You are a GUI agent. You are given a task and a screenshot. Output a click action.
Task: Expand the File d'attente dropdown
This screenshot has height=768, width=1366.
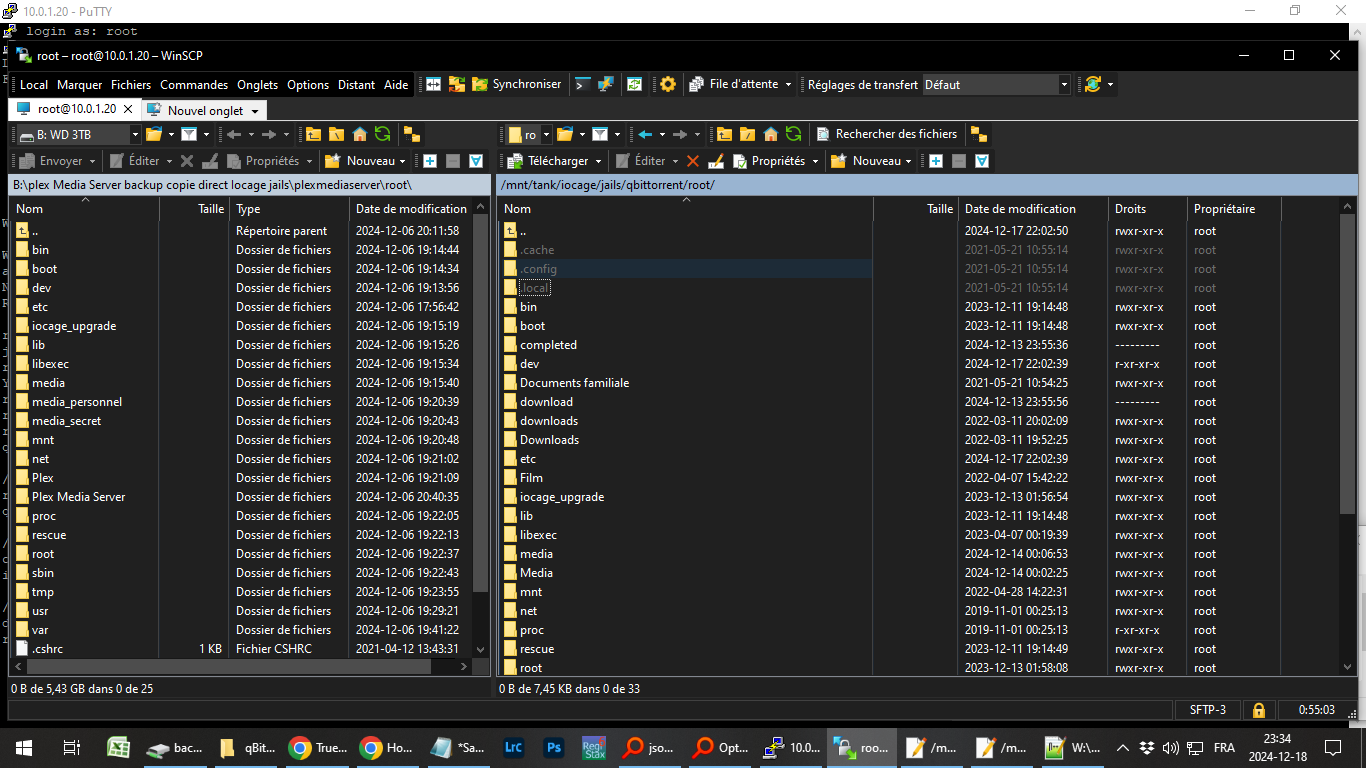coord(788,85)
